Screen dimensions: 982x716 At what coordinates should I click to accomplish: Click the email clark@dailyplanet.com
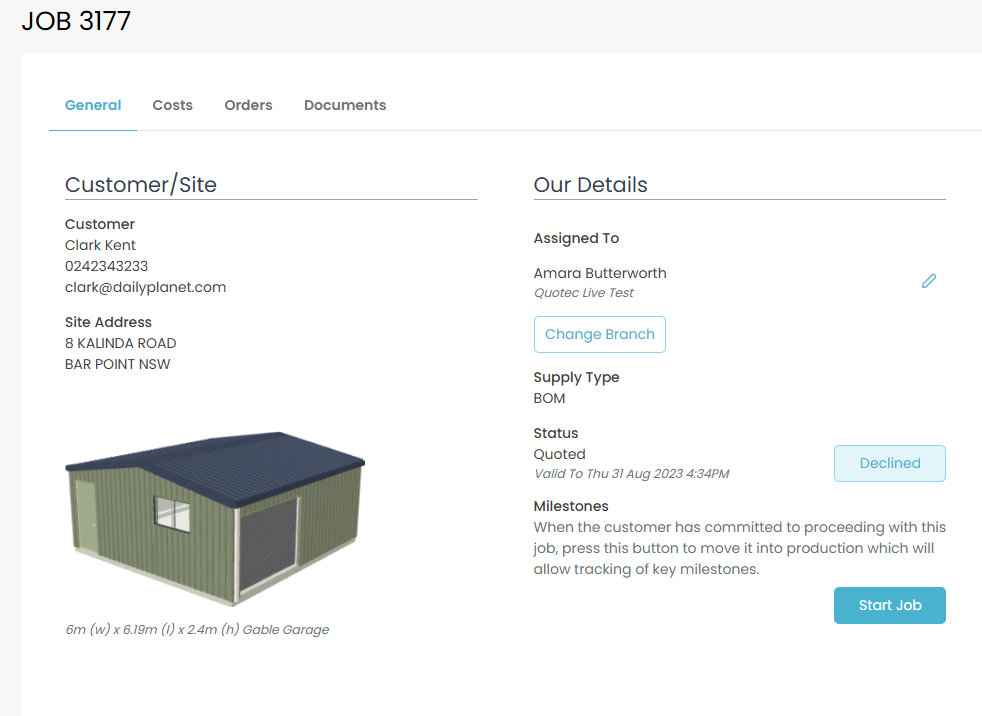tap(145, 287)
